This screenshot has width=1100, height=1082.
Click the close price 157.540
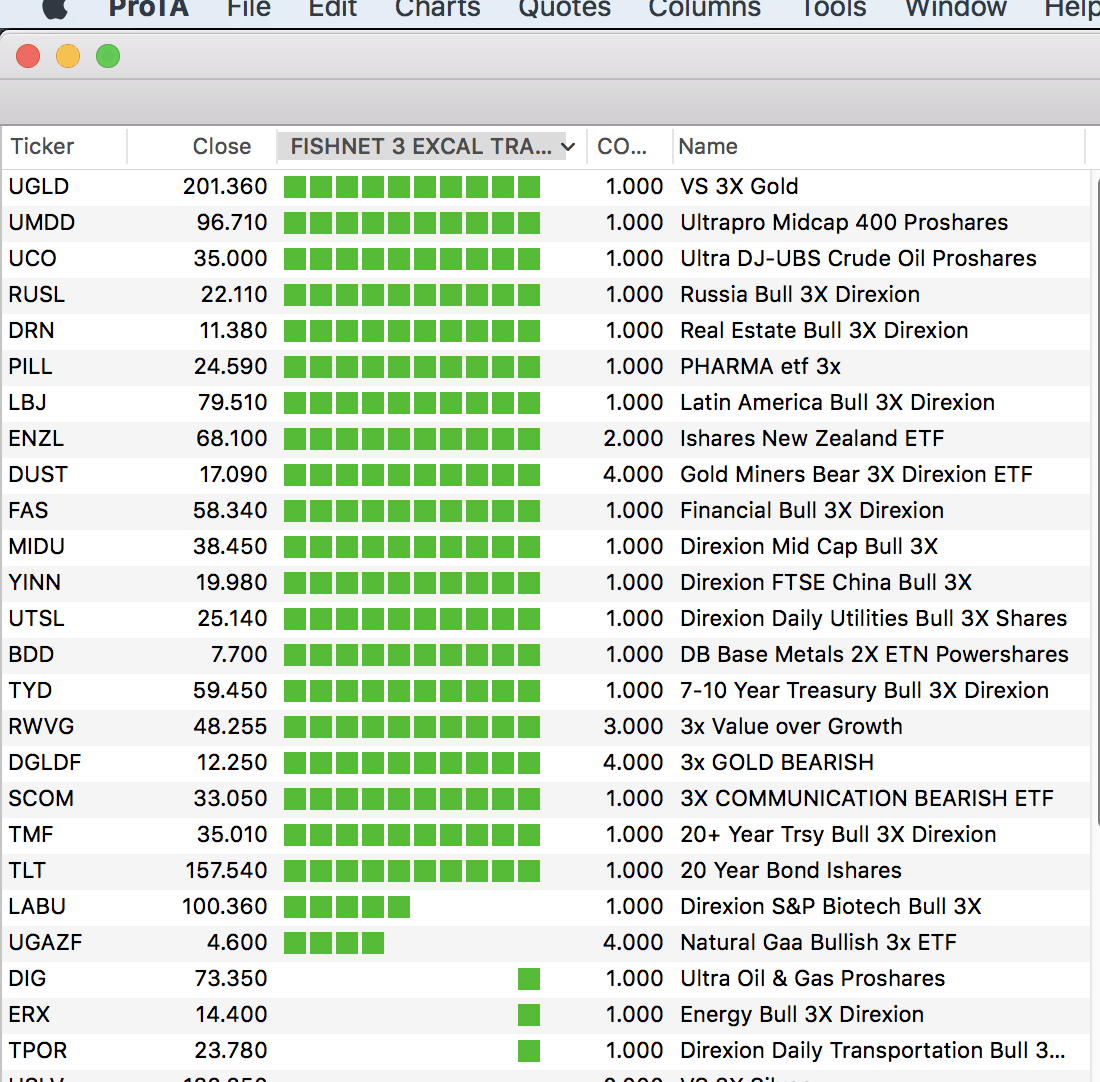coord(227,871)
